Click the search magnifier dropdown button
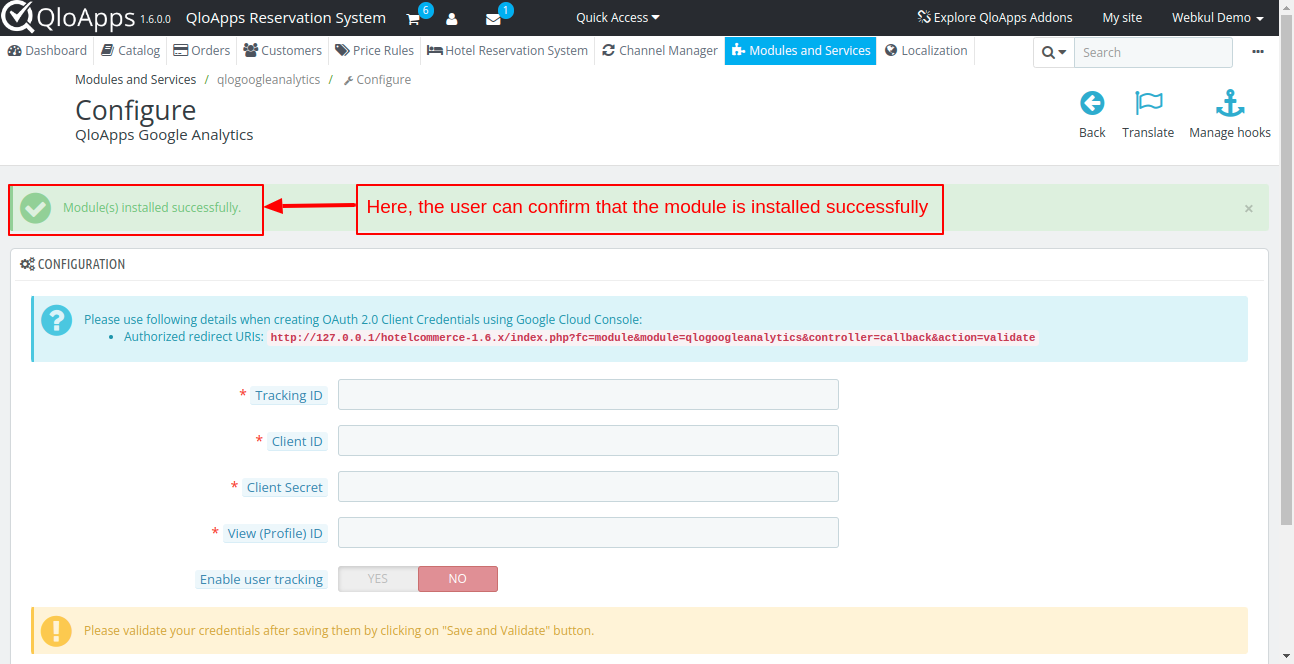Image resolution: width=1294 pixels, height=664 pixels. click(x=1054, y=53)
